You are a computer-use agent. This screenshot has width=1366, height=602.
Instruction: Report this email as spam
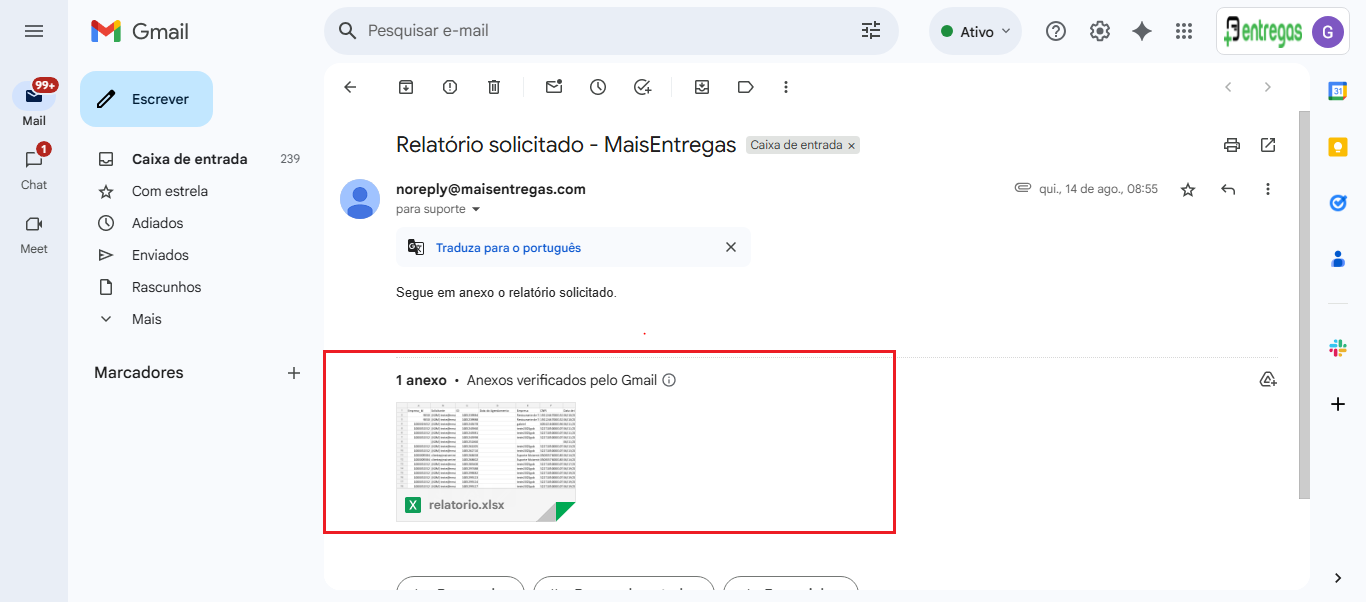450,87
